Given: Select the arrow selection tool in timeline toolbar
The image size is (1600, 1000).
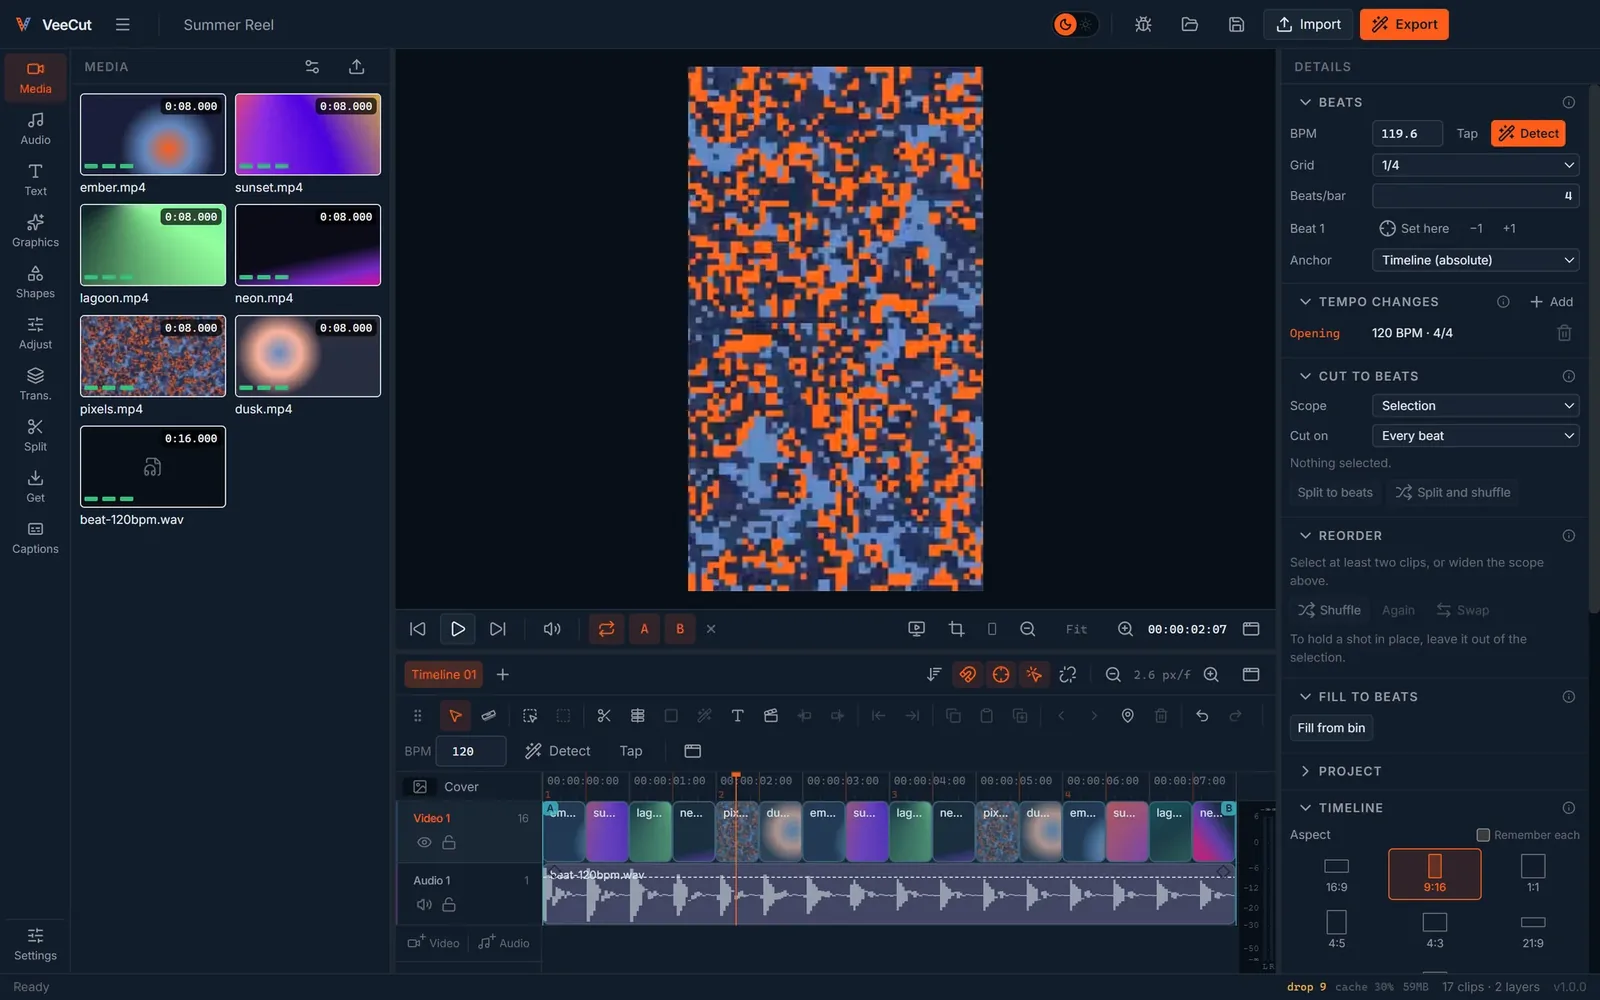Looking at the screenshot, I should [455, 716].
